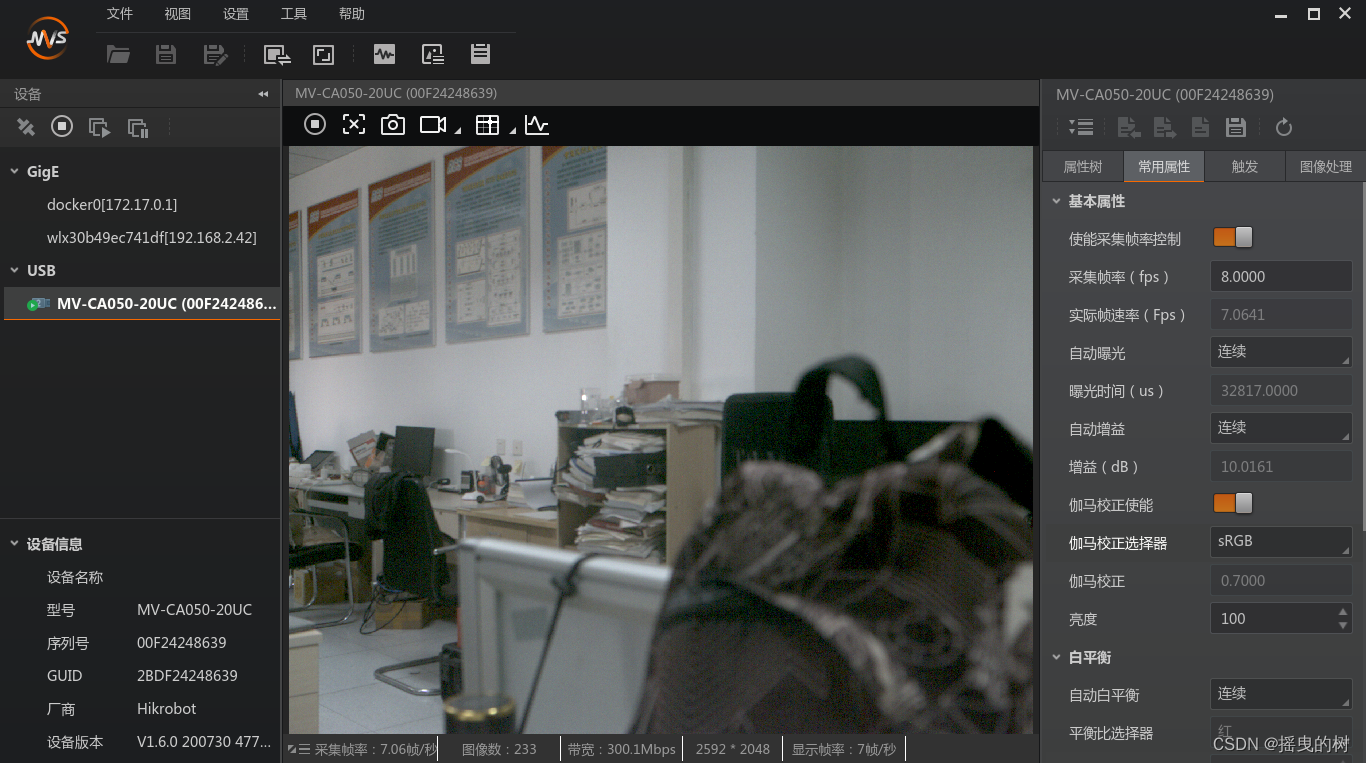This screenshot has height=763, width=1366.
Task: Open the 自动增益 dropdown
Action: (1281, 428)
